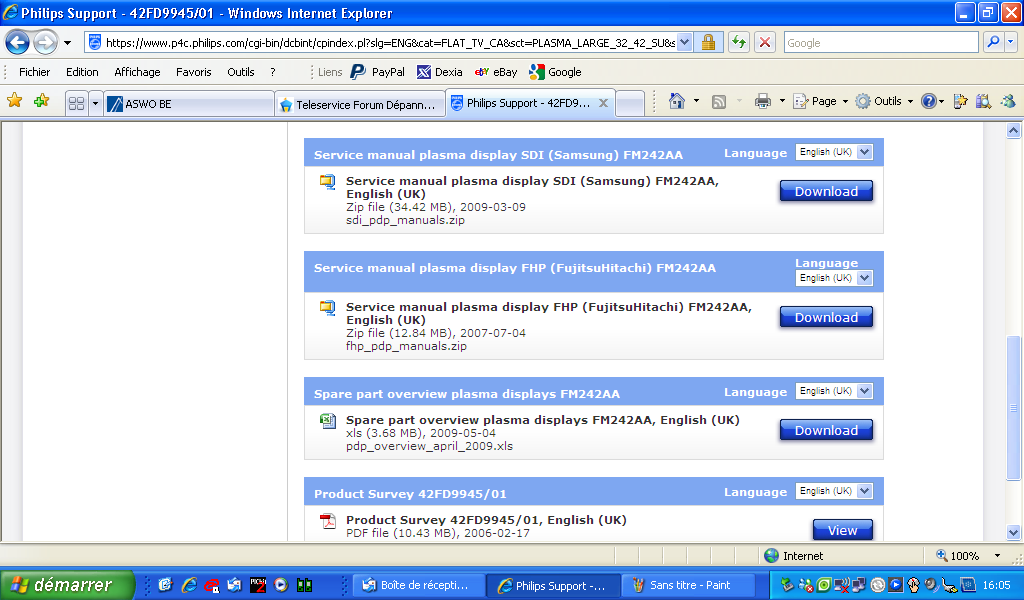Click the Excel file icon for spare parts
The image size is (1024, 600).
click(327, 420)
